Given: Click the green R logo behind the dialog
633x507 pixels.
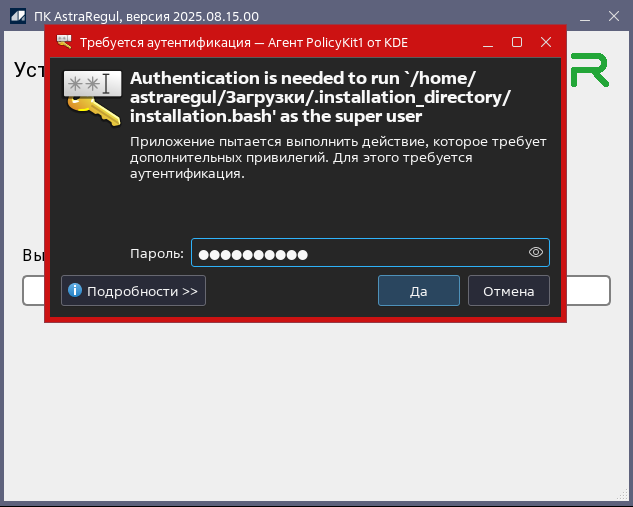Looking at the screenshot, I should click(x=589, y=71).
